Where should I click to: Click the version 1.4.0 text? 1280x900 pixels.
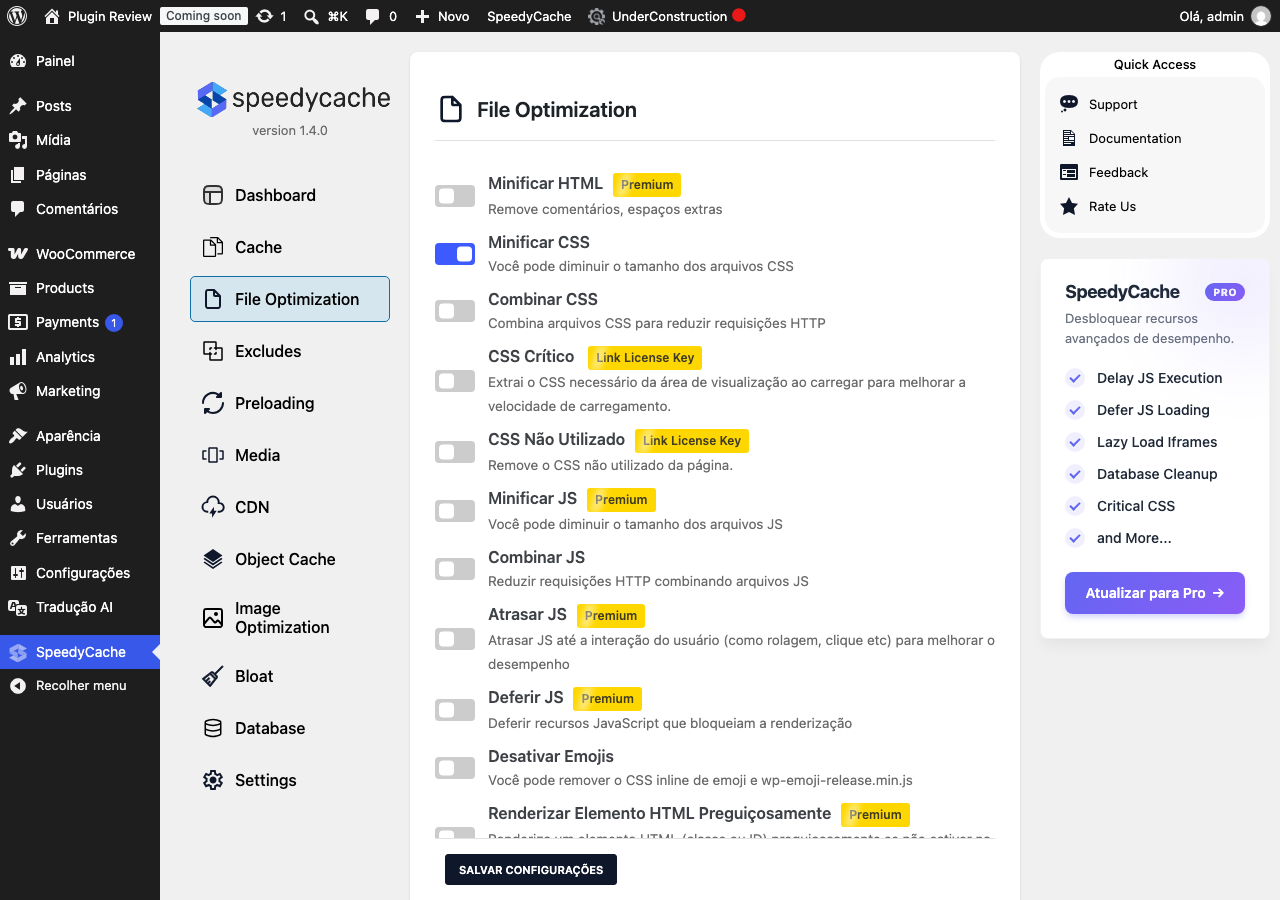pyautogui.click(x=290, y=130)
